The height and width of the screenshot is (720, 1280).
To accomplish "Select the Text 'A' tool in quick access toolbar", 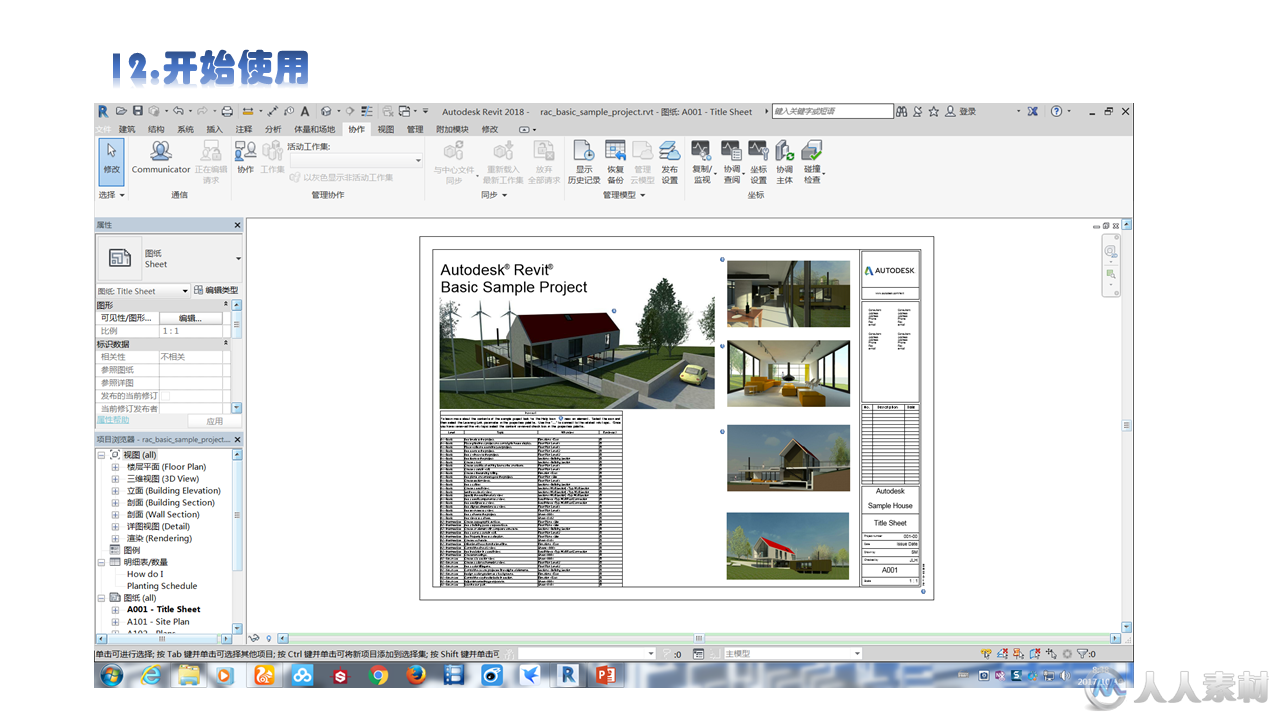I will tap(305, 111).
